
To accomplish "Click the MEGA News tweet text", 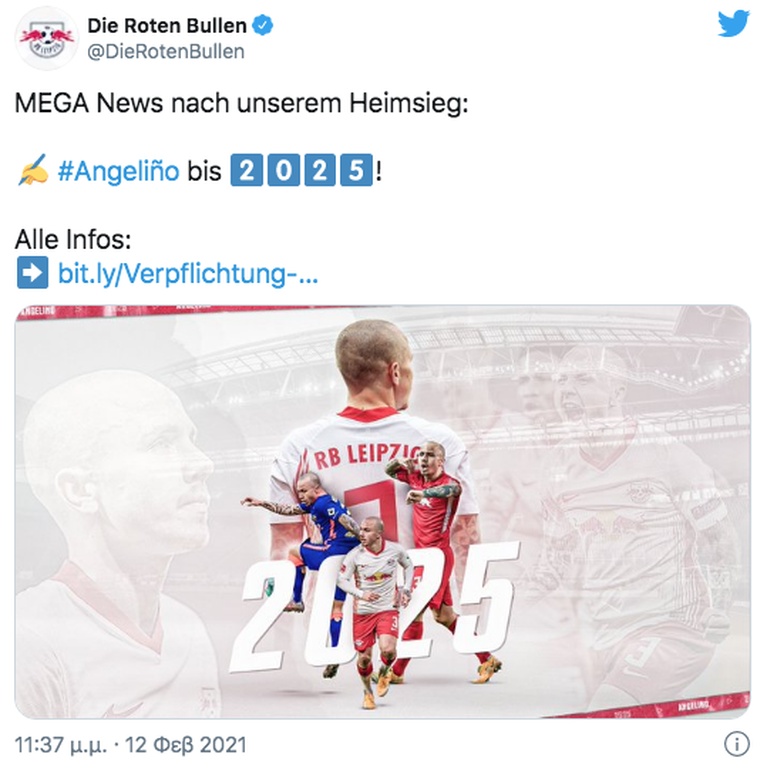I will click(241, 103).
